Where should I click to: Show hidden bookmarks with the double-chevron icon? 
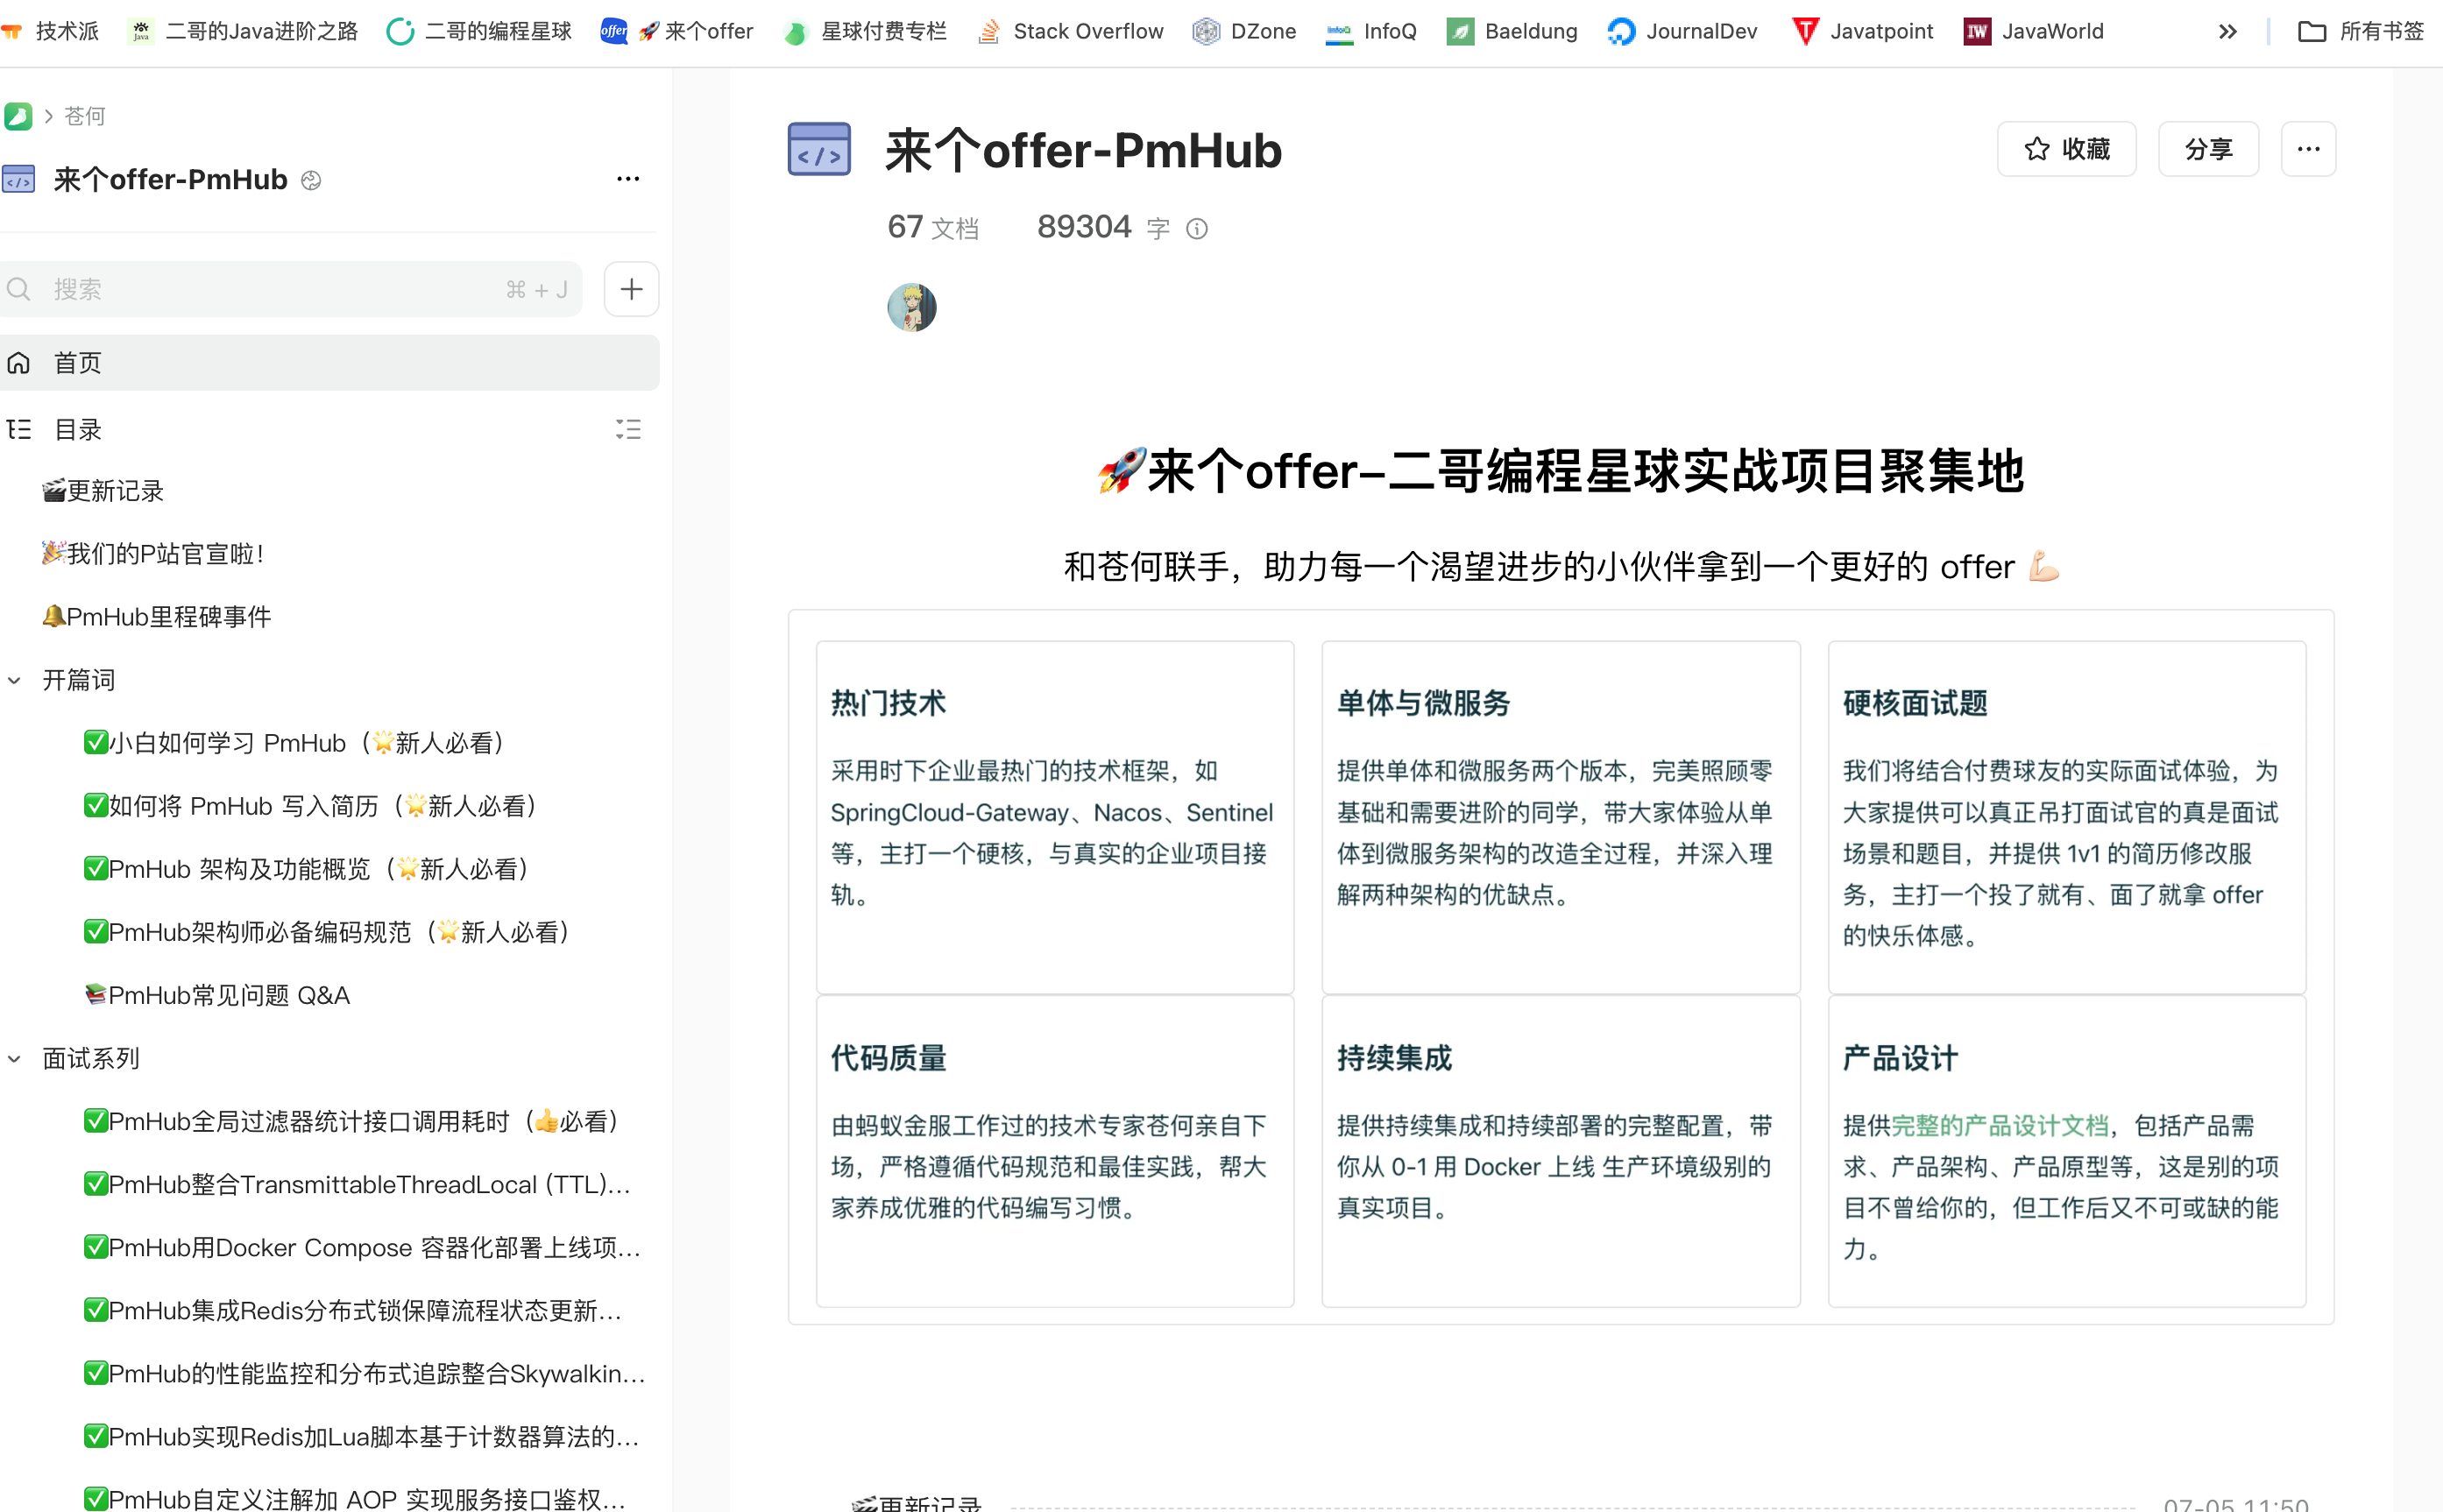tap(2227, 32)
